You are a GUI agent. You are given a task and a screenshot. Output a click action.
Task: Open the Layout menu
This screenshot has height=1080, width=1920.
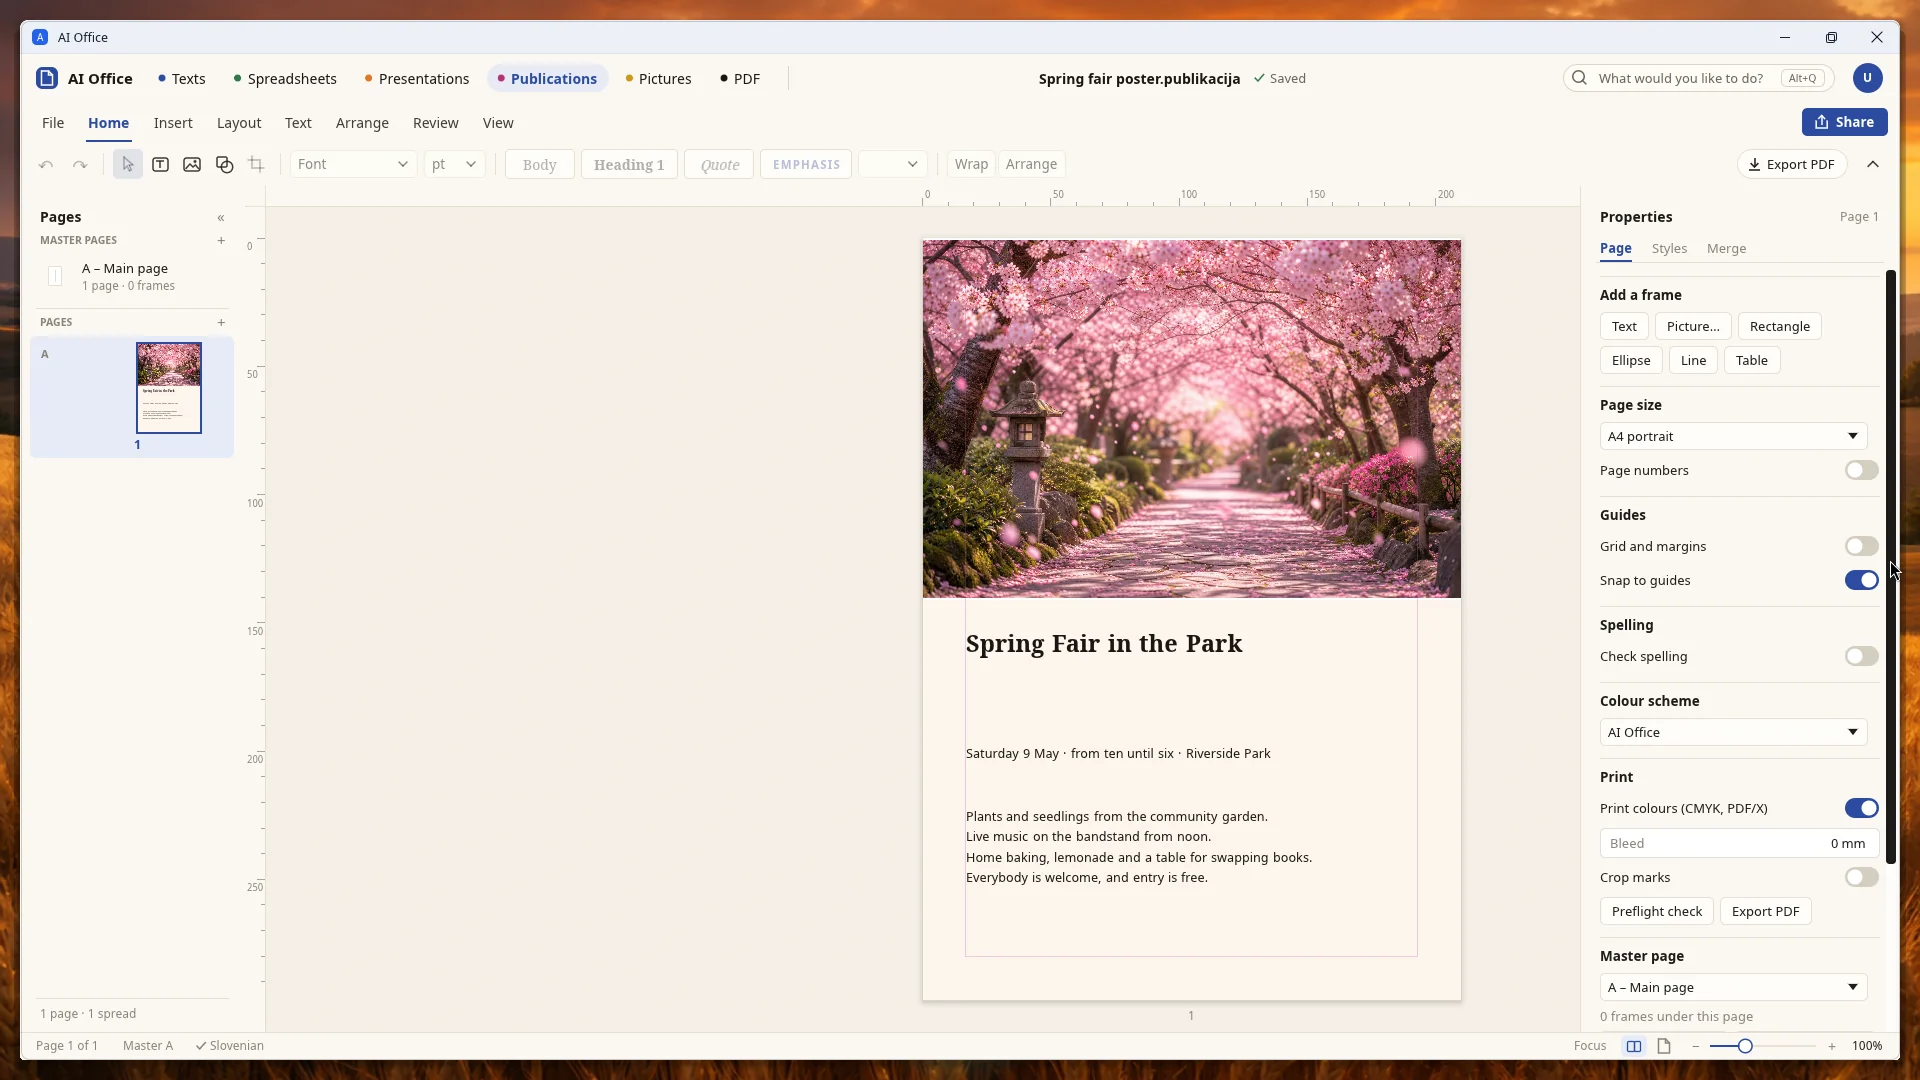(x=239, y=123)
